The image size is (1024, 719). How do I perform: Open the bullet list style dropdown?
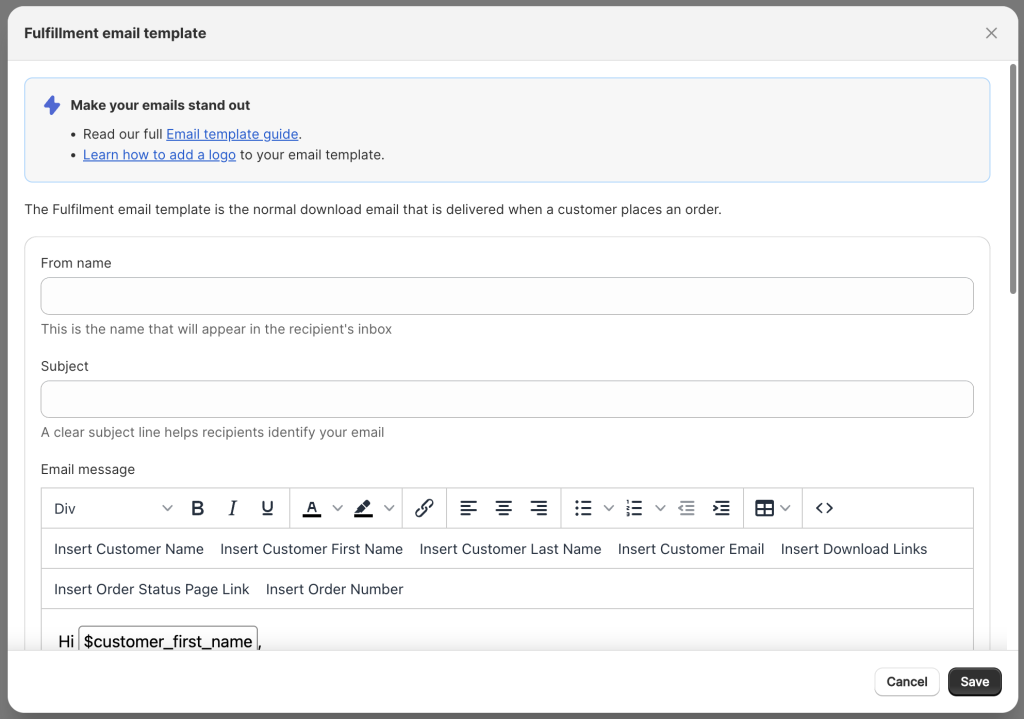tap(609, 508)
